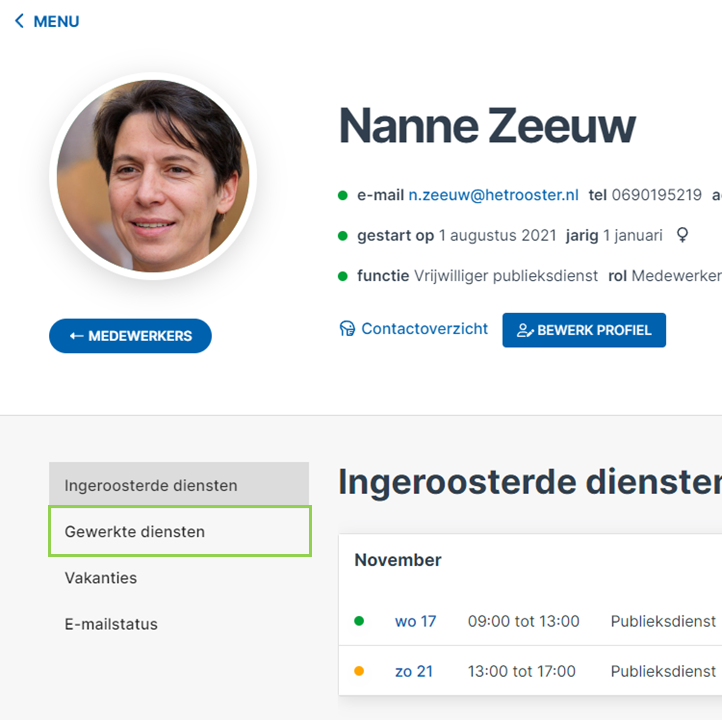Switch to the Gewerkte diensten tab
Viewport: 722px width, 720px height.
point(180,531)
